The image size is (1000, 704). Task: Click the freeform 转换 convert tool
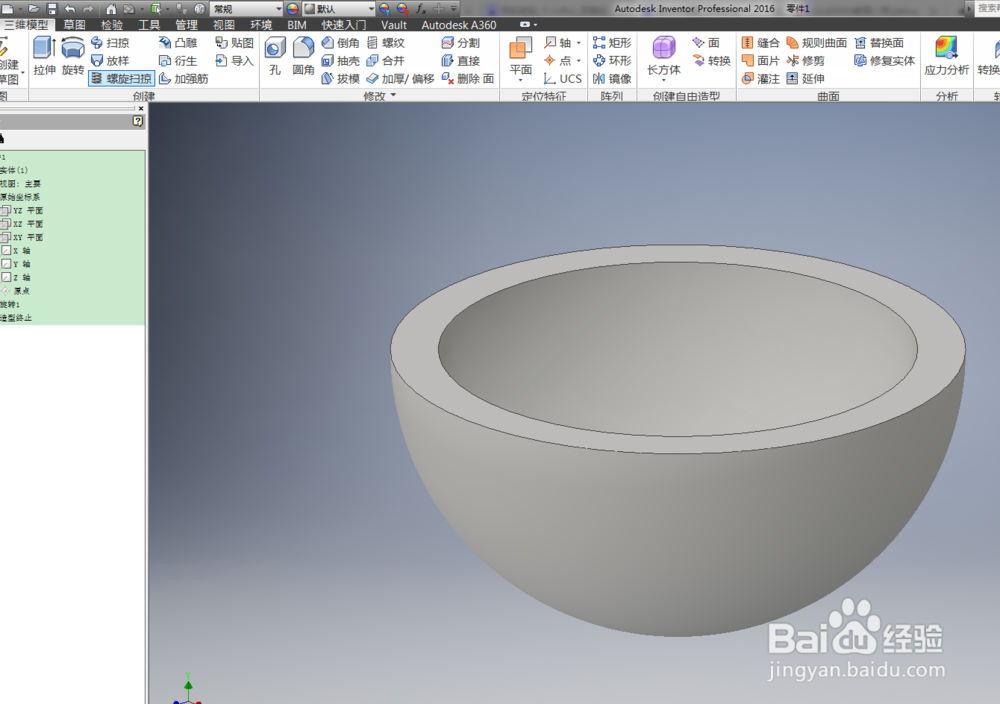pos(711,61)
